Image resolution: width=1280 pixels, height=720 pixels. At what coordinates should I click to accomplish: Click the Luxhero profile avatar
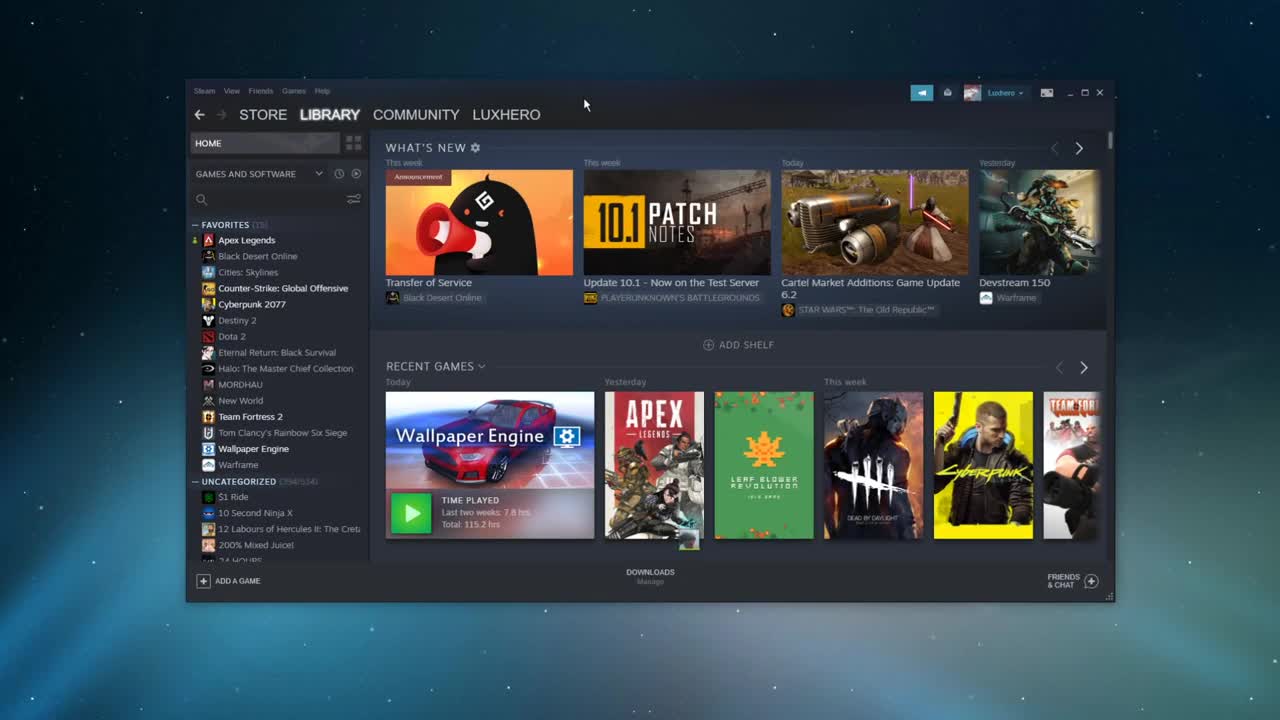972,93
